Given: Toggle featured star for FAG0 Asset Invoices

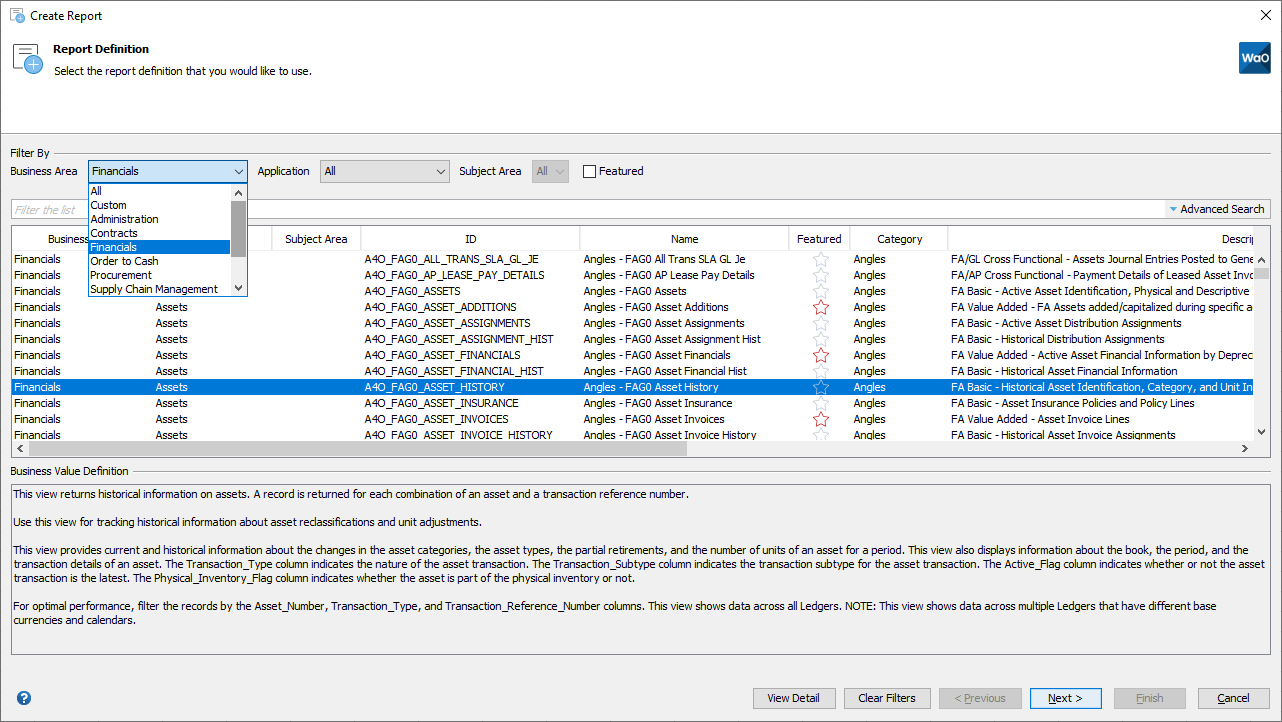Looking at the screenshot, I should 820,419.
